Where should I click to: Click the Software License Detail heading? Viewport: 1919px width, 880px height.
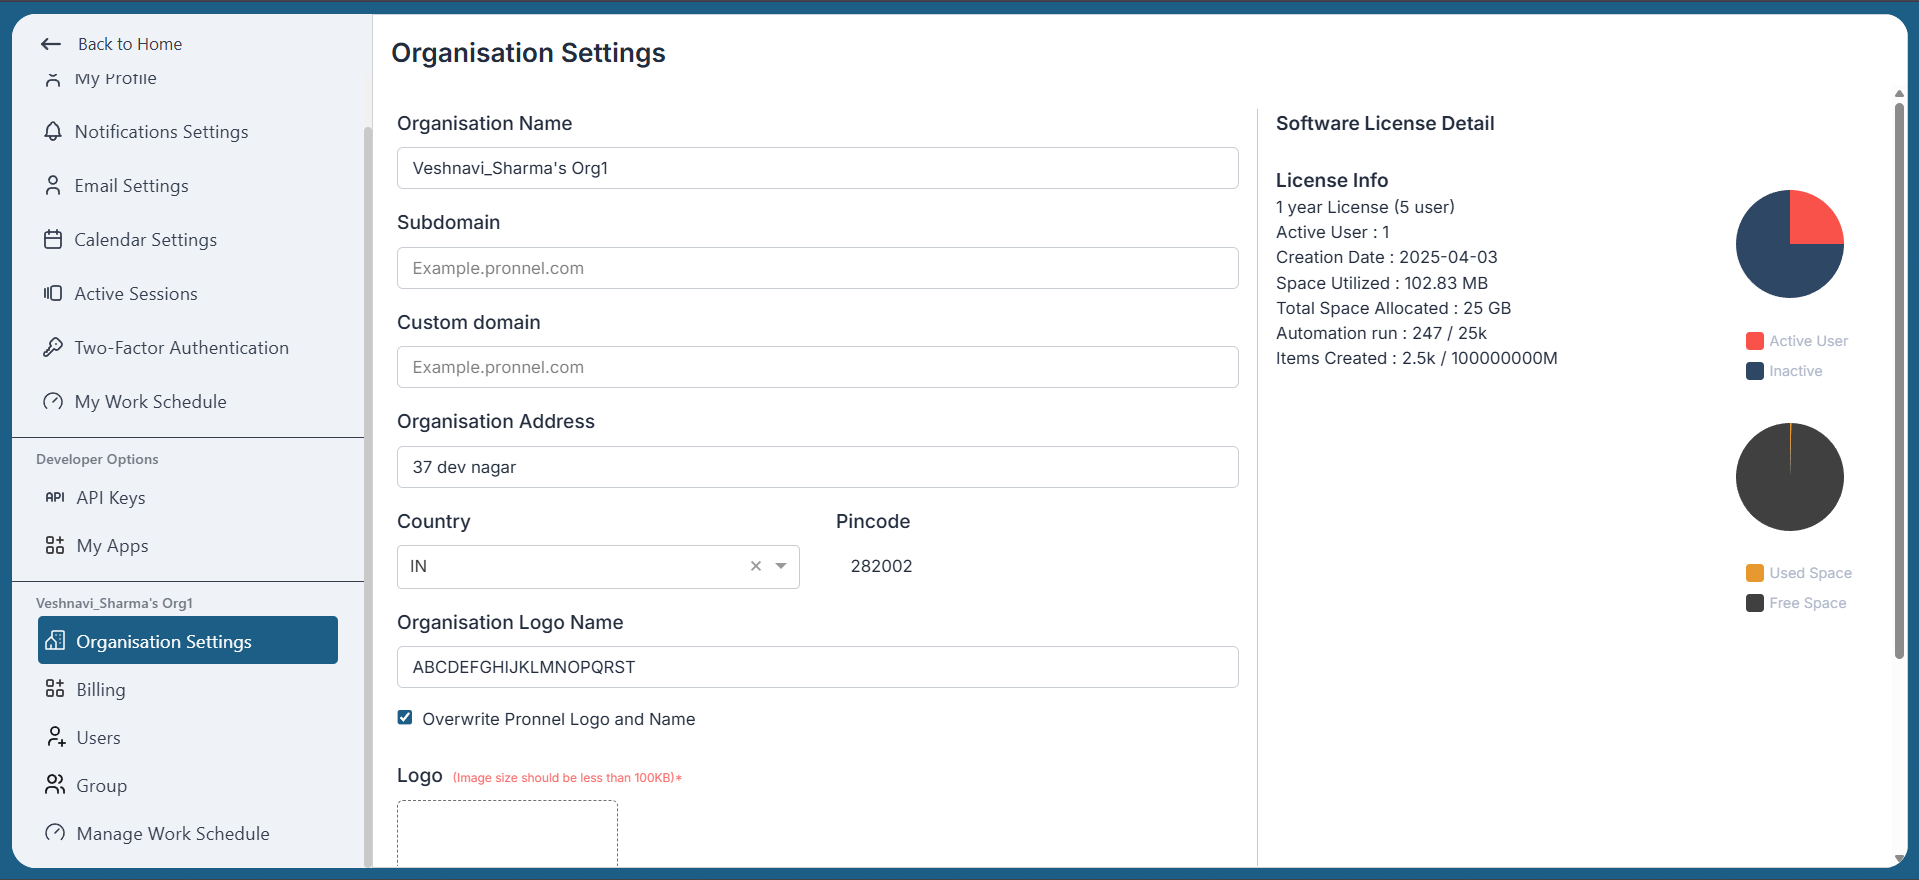(1385, 123)
